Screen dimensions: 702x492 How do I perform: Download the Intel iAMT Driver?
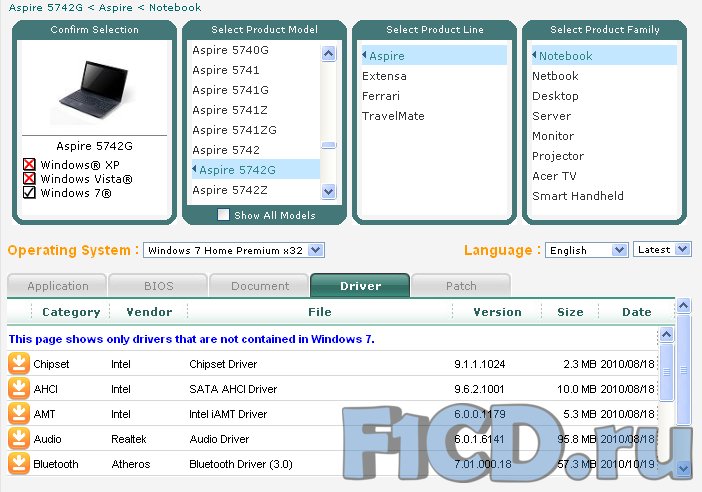19,413
